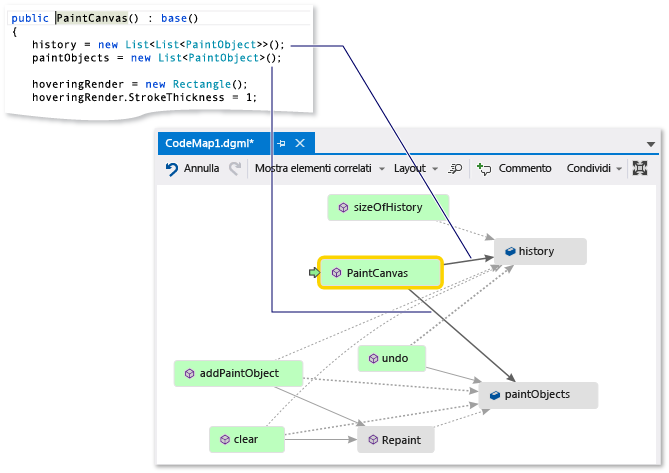Expand the Layout dropdown arrow
Viewport: 669px width, 473px height.
435,169
